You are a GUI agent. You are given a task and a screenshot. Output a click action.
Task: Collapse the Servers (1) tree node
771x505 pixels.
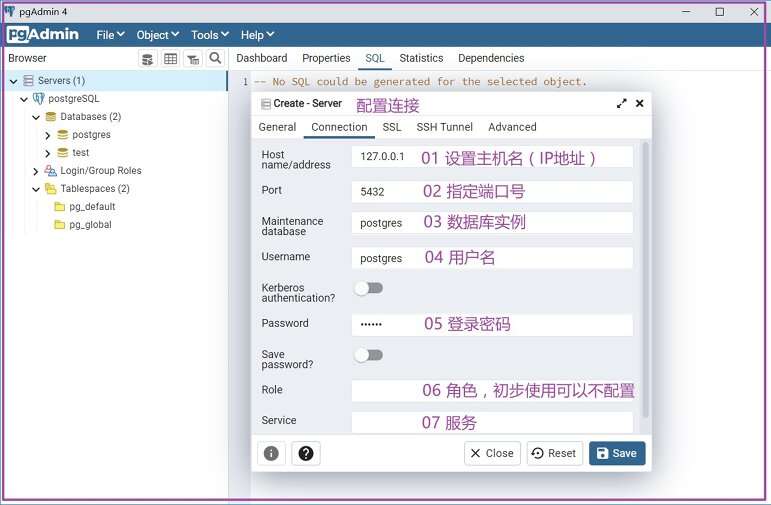click(x=14, y=81)
